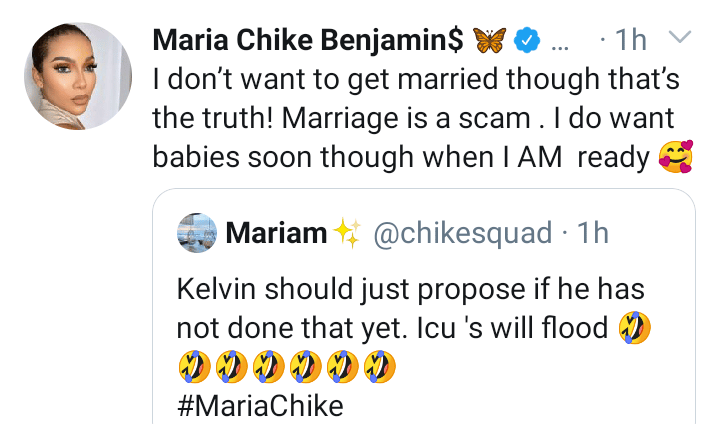Click third emoji in the six-laughing-emoji row
This screenshot has width=720, height=424.
[x=269, y=367]
